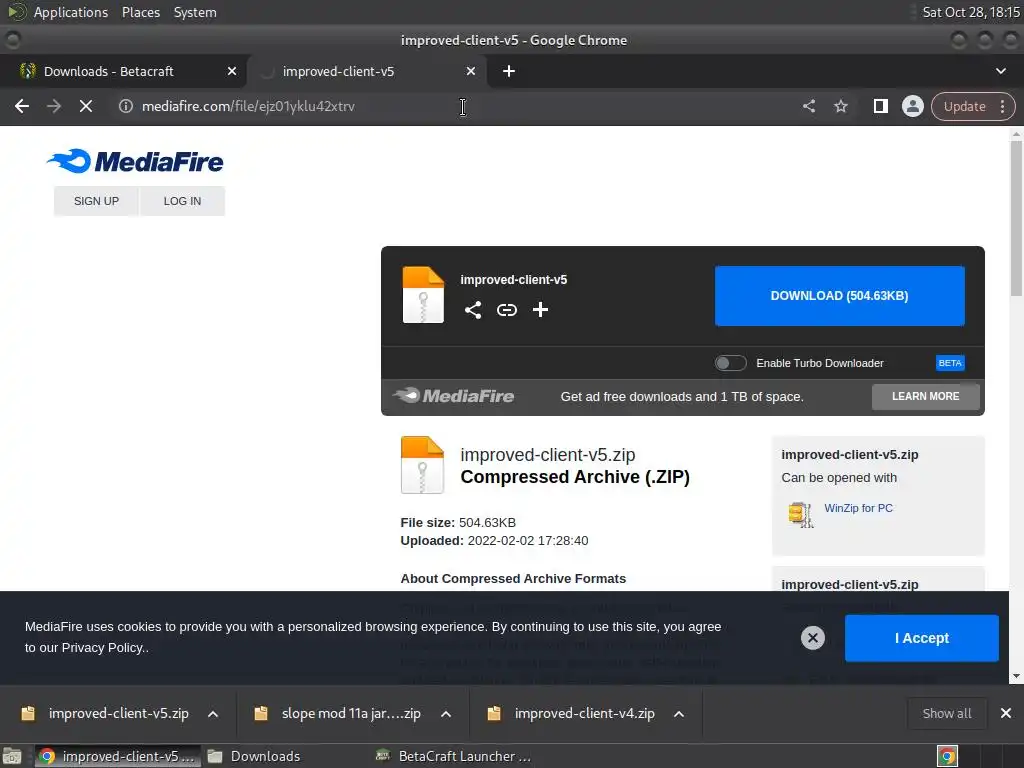Enable the Turbo Downloader toggle

pyautogui.click(x=731, y=363)
